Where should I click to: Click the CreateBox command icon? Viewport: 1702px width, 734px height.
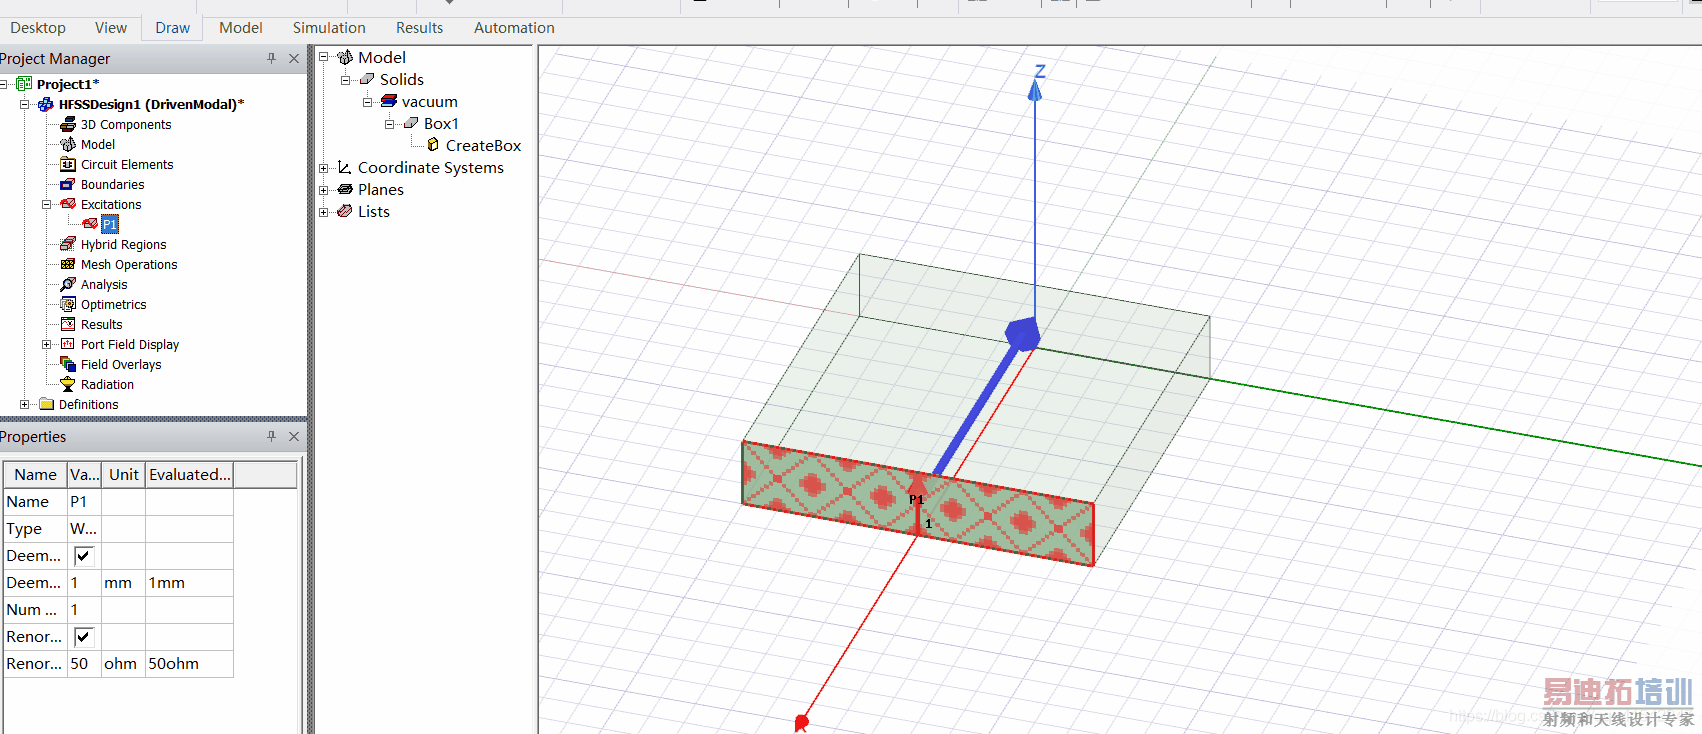point(433,145)
